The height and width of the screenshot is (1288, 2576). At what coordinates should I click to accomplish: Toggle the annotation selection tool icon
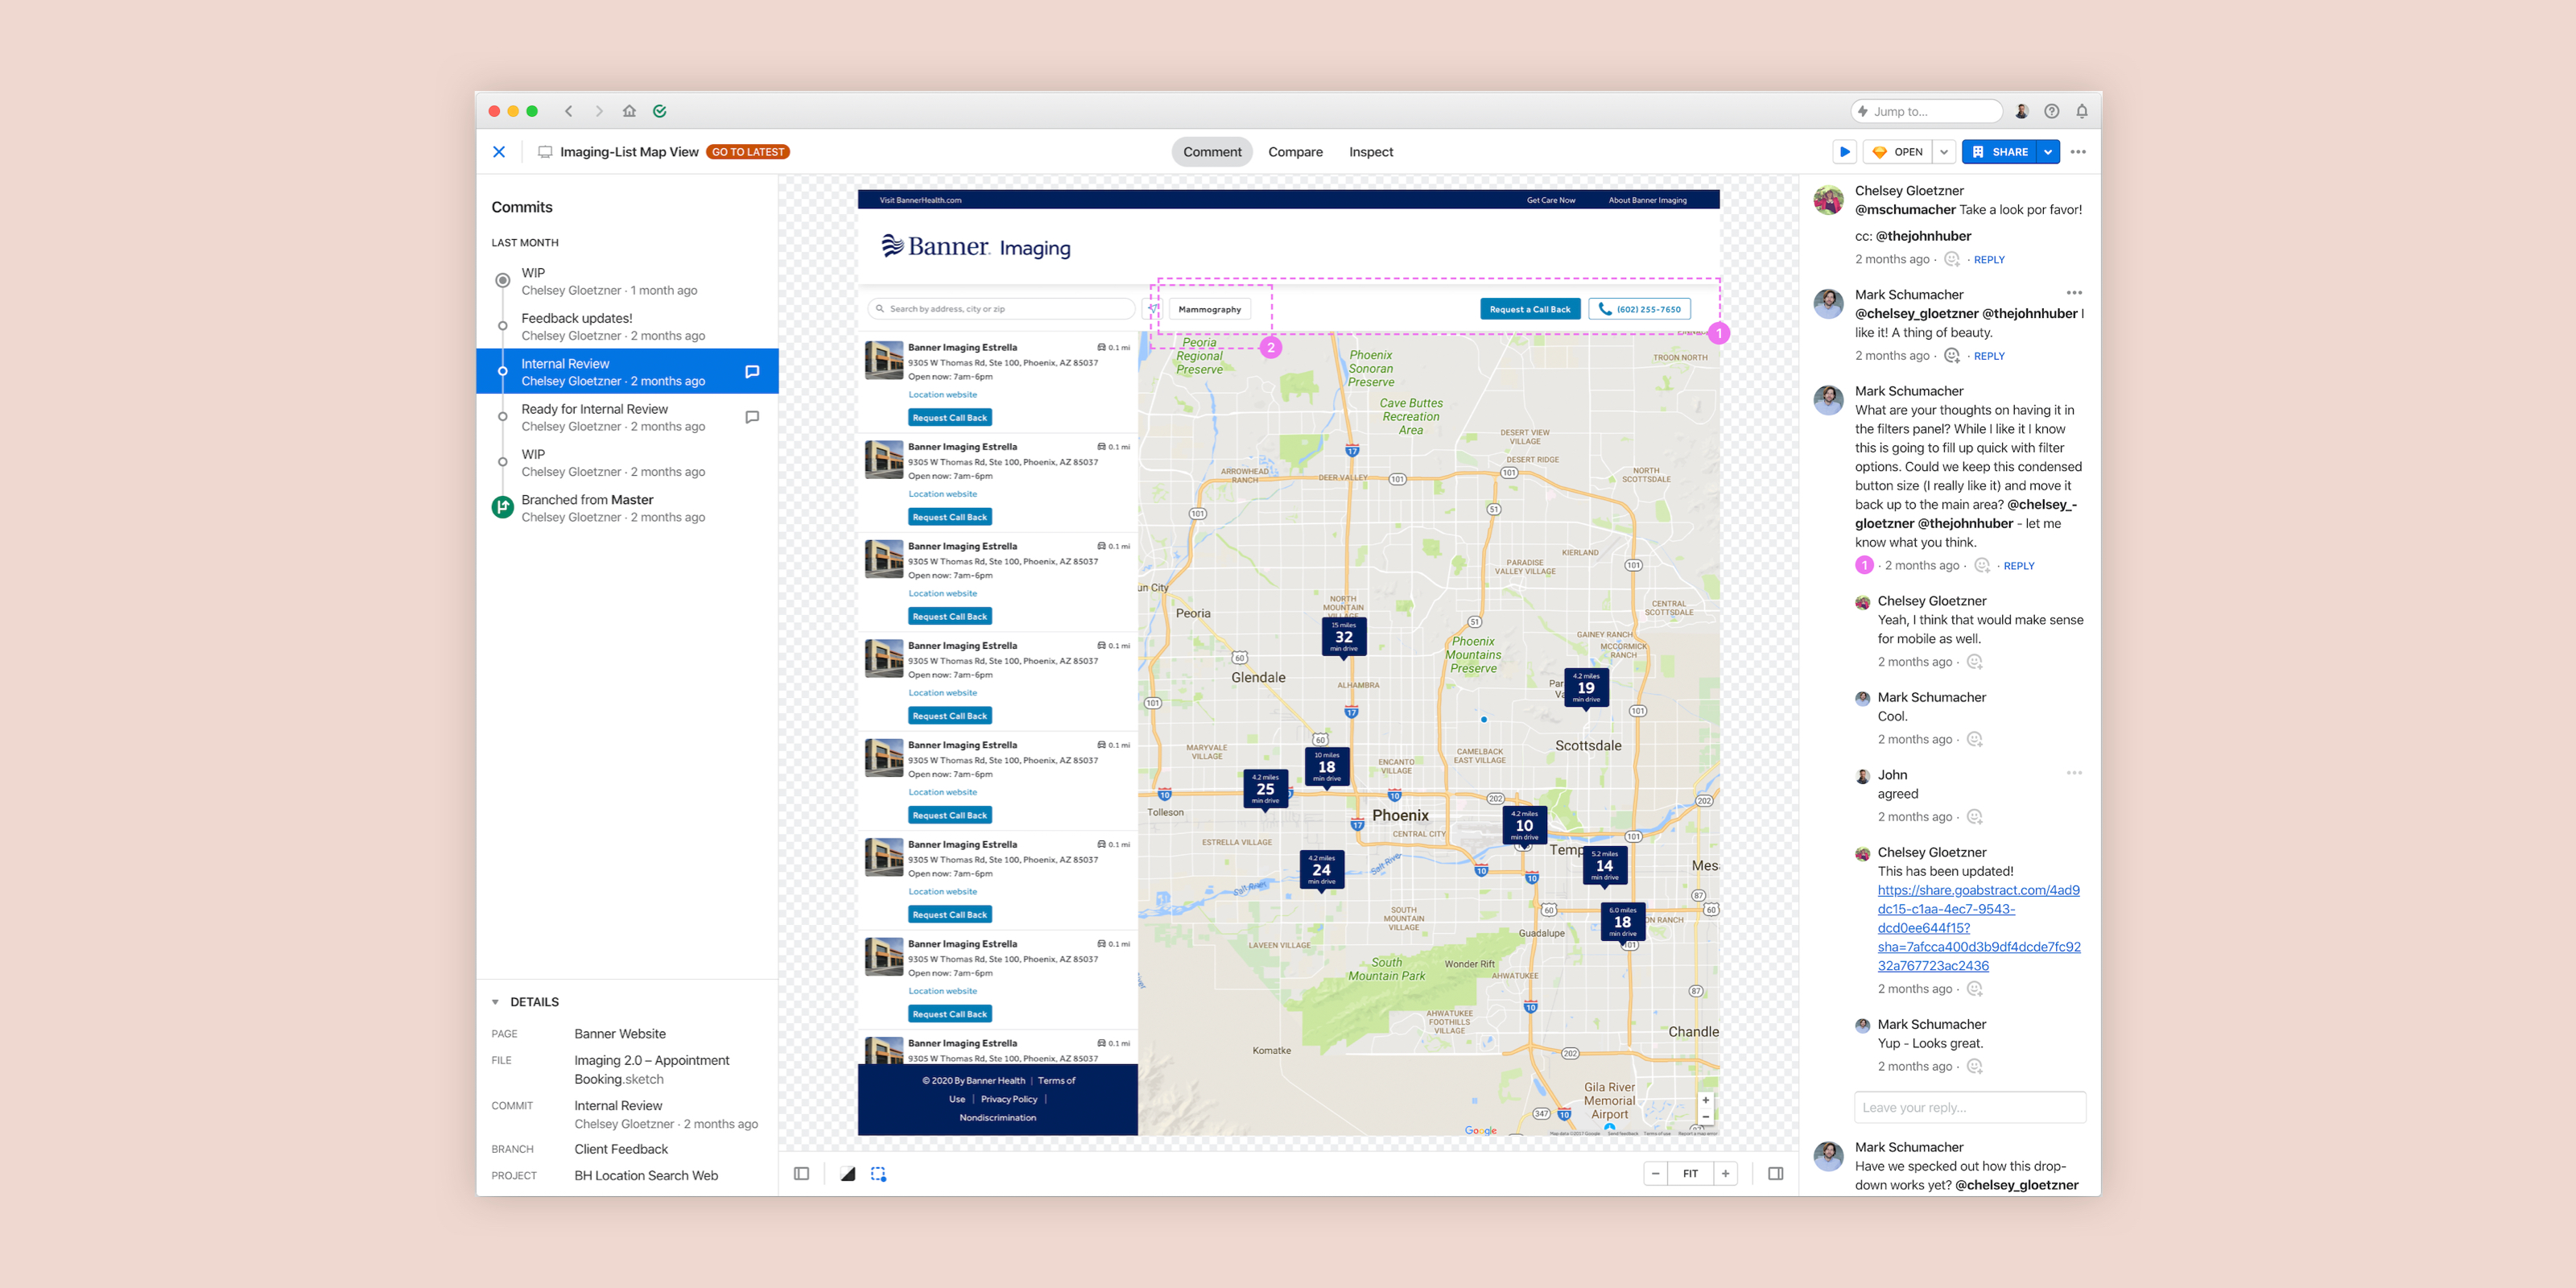(878, 1173)
